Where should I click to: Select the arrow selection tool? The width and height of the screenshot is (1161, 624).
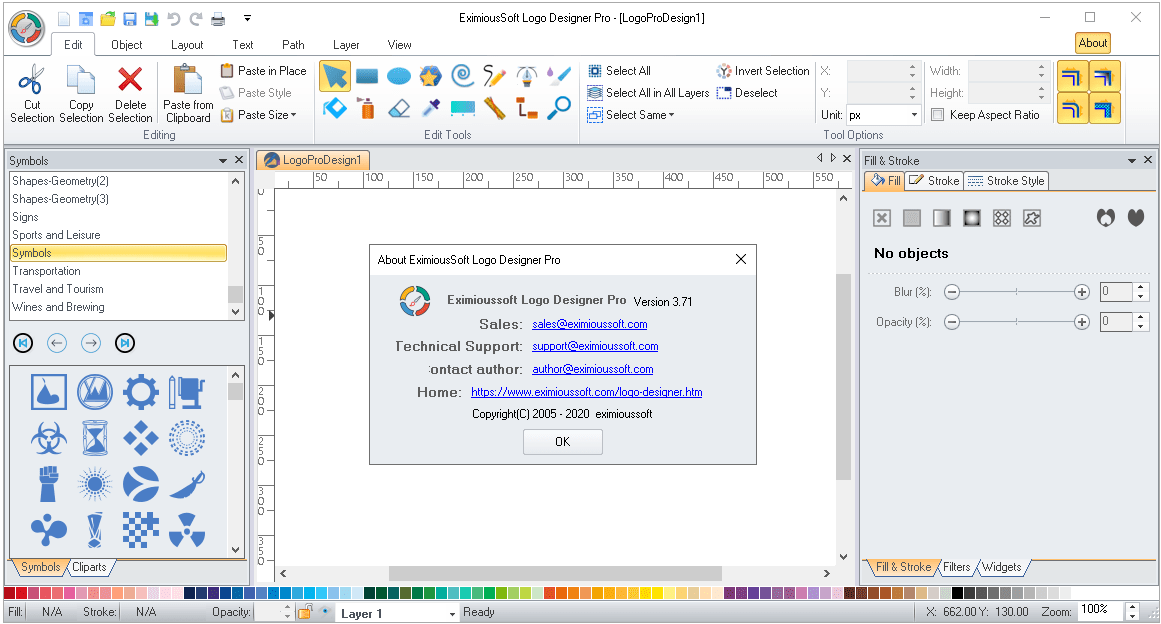click(x=335, y=76)
